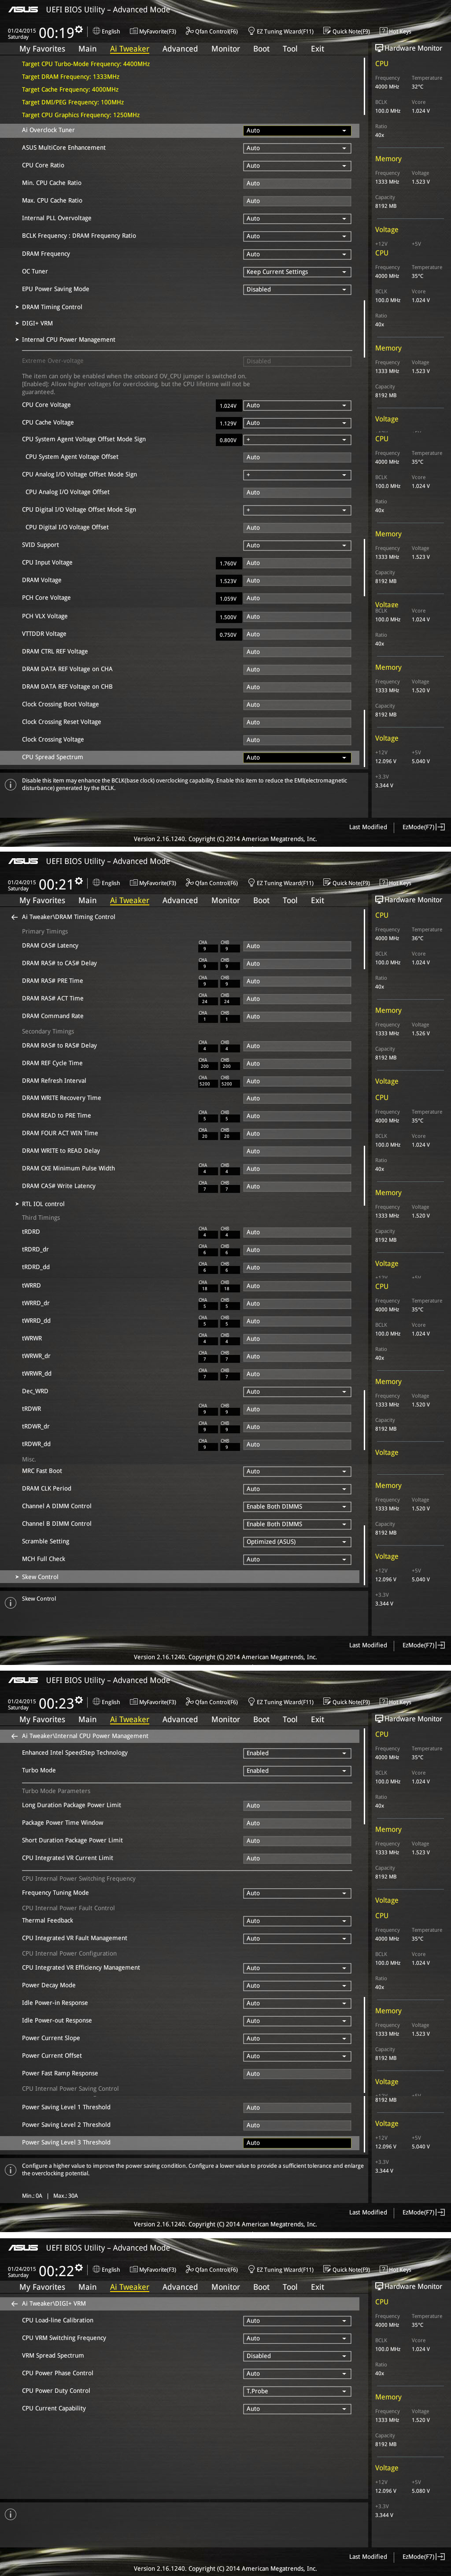Open Quick Note(F9) on the DRAM Timing Control screen
451x2576 pixels.
point(346,883)
